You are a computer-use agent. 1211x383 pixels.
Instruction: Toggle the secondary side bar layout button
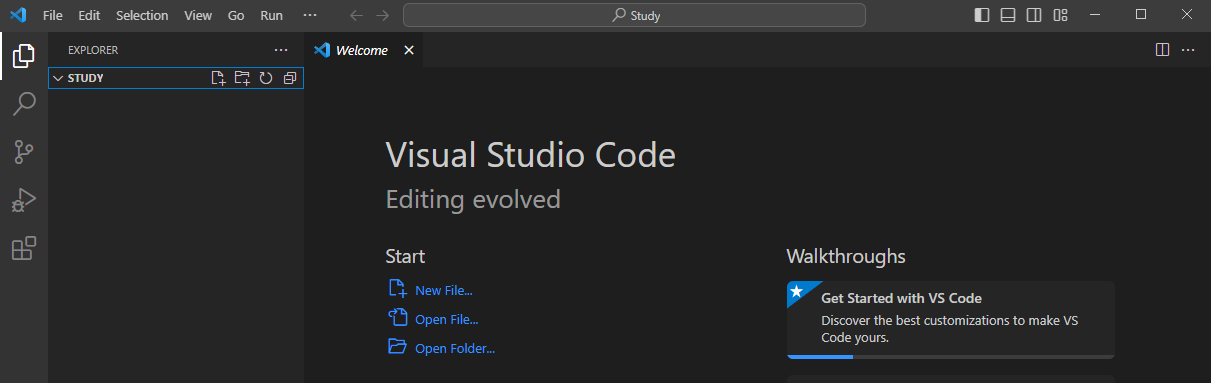tap(1034, 15)
